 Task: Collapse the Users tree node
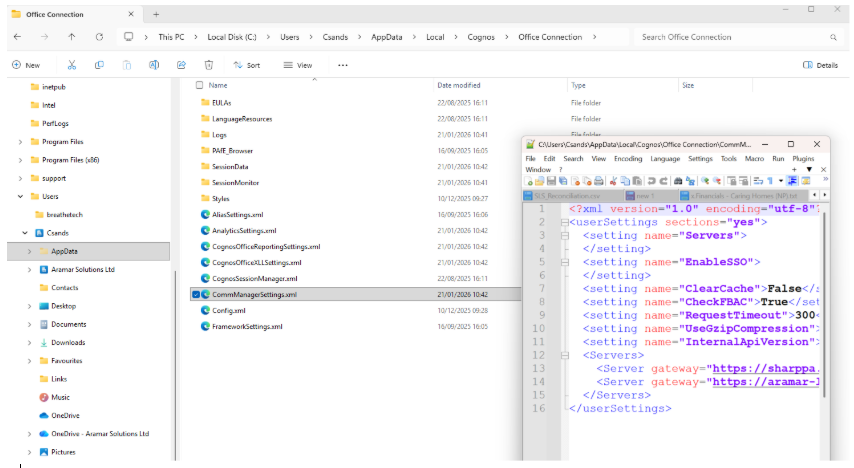(x=20, y=196)
